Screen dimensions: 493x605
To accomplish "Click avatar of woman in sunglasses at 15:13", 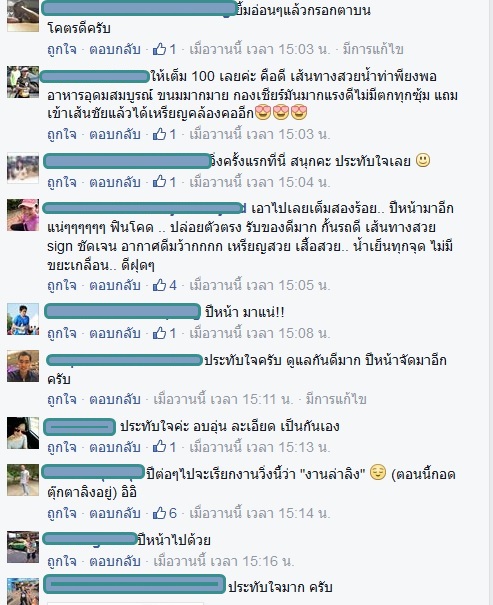I will [x=23, y=433].
